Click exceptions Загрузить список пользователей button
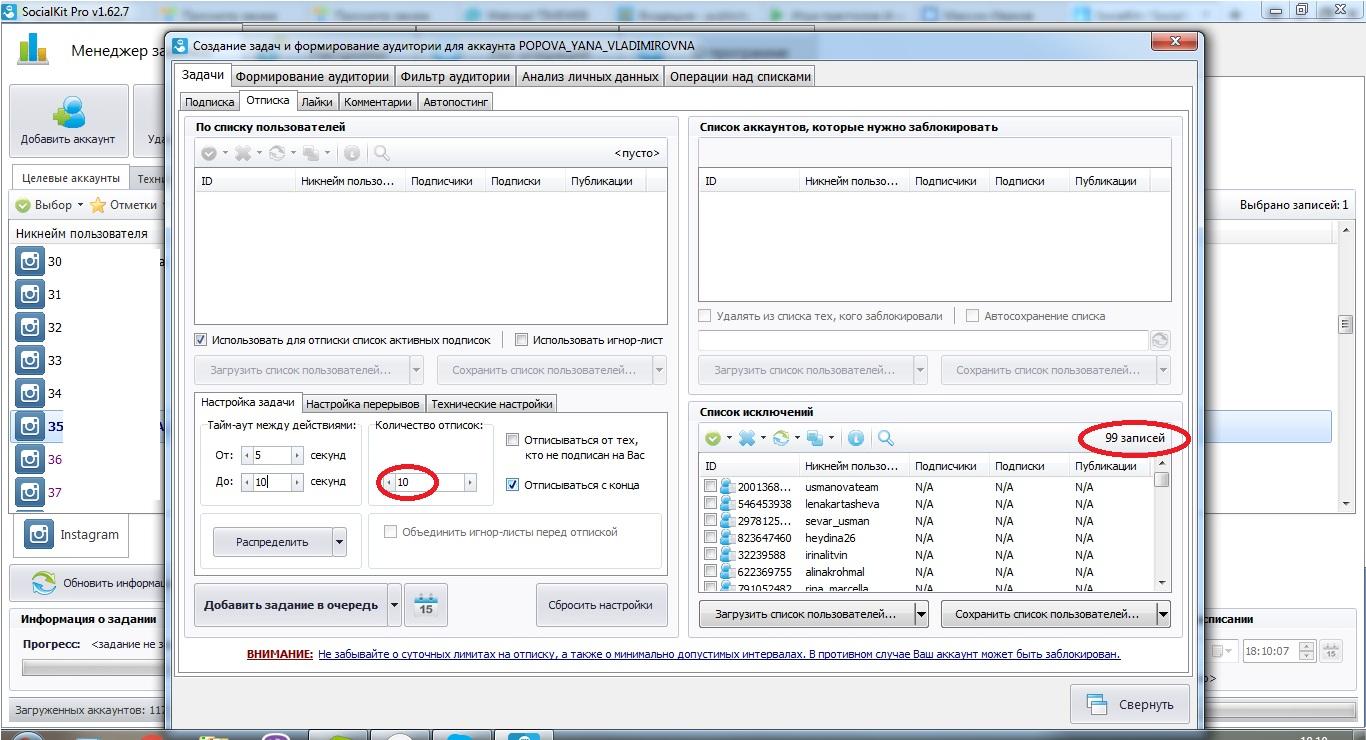 tap(805, 614)
